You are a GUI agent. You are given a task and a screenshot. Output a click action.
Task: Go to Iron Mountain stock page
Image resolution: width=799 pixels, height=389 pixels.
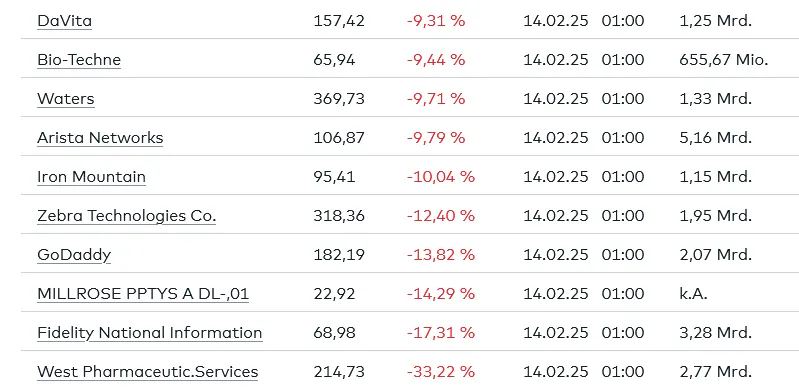pos(91,176)
